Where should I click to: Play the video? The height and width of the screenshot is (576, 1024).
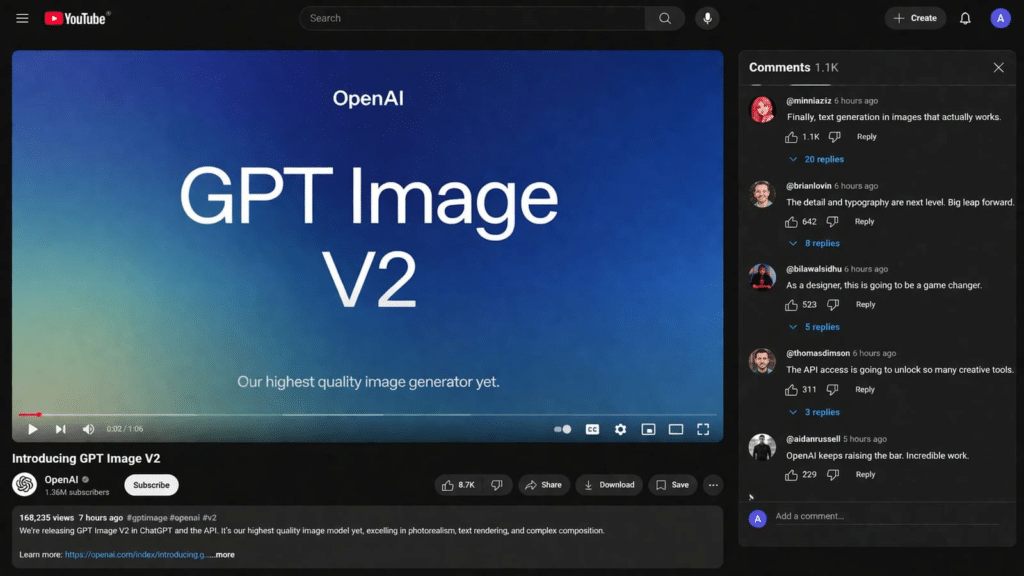pyautogui.click(x=32, y=428)
